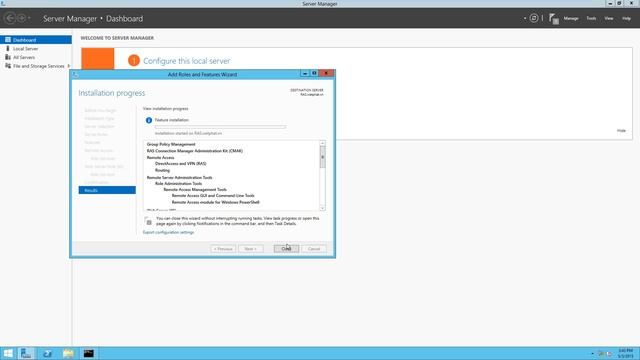Screen dimensions: 640x360
Task: Open the Tools menu
Action: tap(591, 18)
